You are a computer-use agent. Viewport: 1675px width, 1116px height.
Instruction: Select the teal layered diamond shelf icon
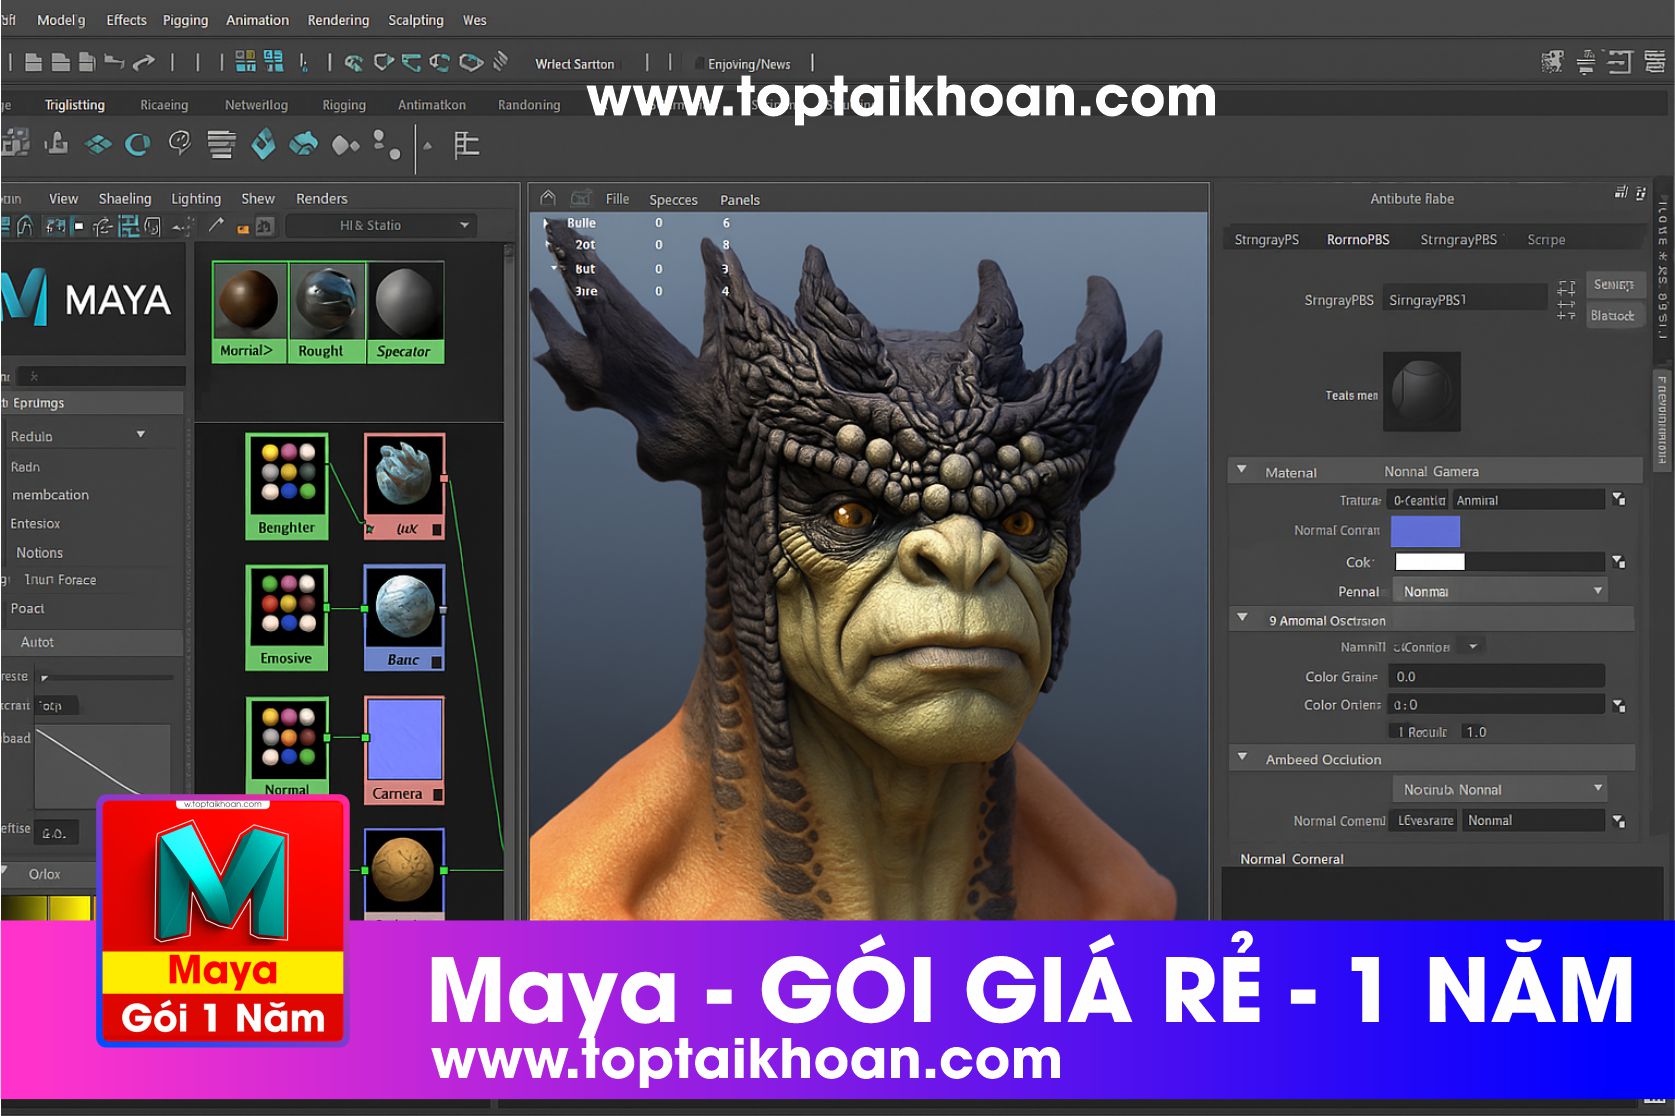[98, 146]
